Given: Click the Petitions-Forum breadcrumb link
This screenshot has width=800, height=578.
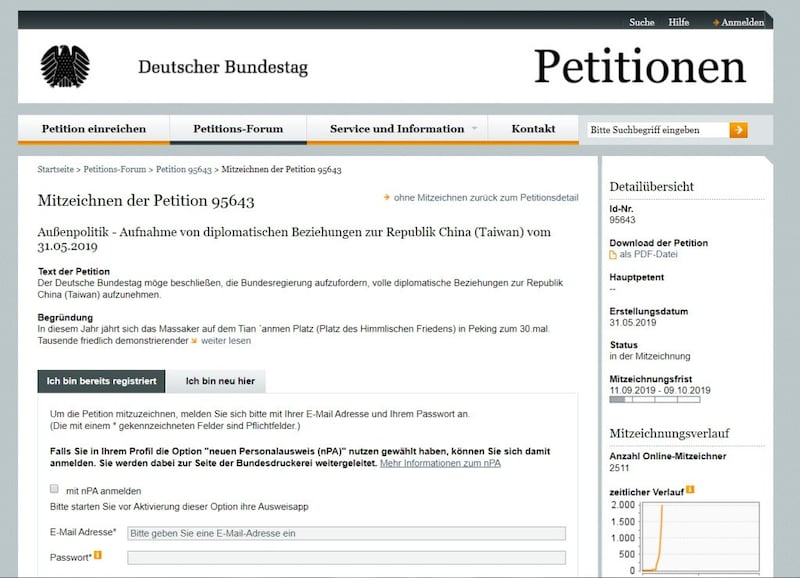Looking at the screenshot, I should tap(115, 169).
